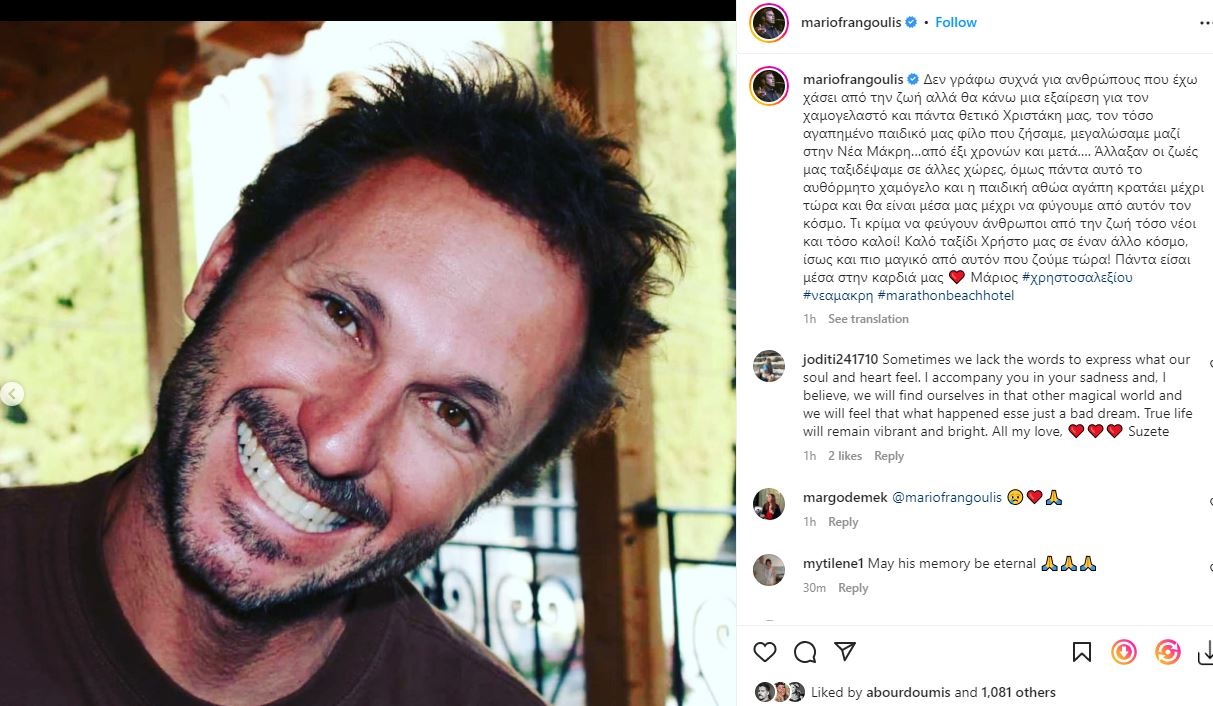Share post using paper plane icon
Screen dimensions: 1213x706
(845, 652)
